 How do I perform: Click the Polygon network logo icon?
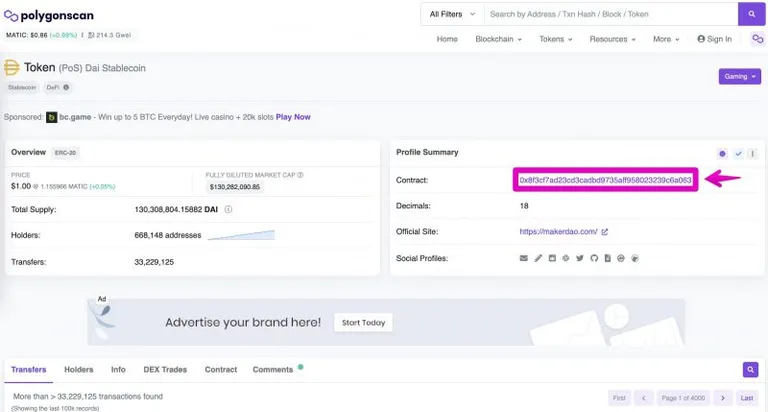tap(758, 39)
